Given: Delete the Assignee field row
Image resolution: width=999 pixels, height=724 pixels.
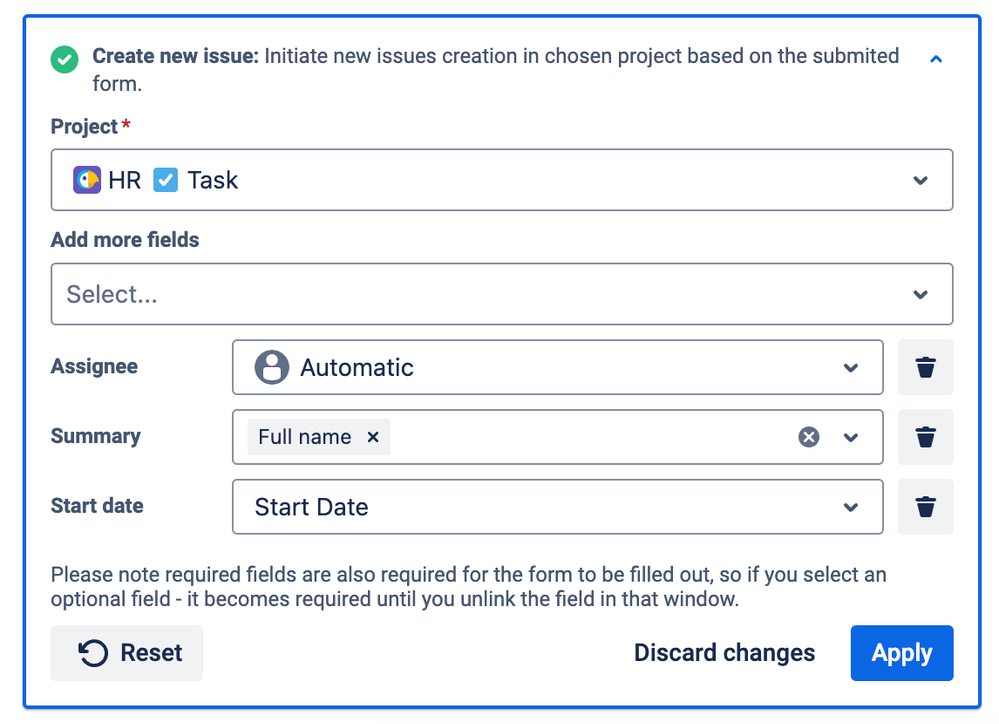Looking at the screenshot, I should (925, 367).
